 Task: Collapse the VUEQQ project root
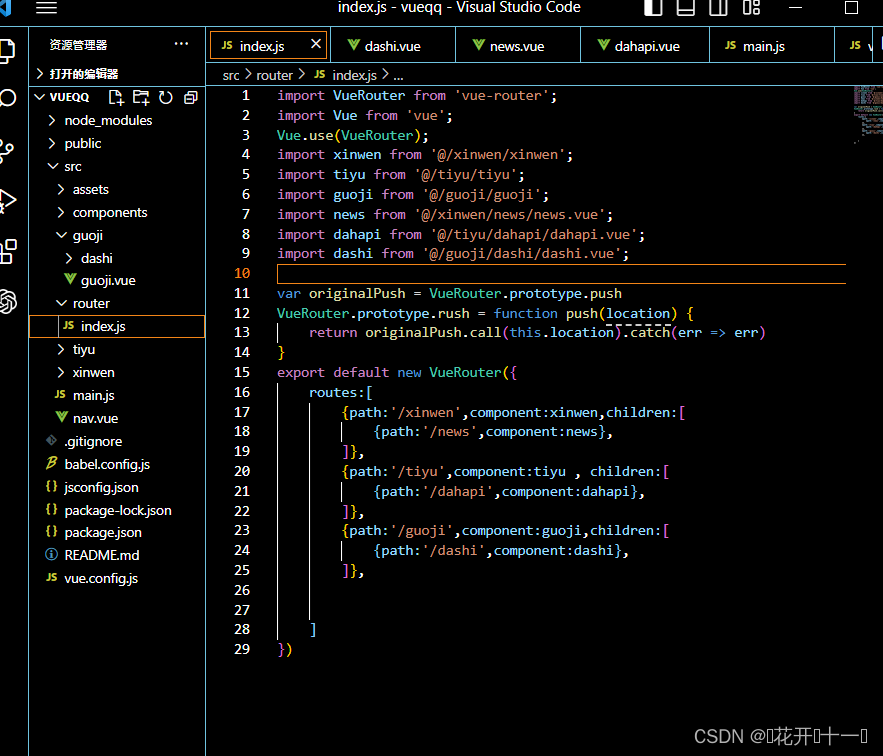(x=40, y=97)
